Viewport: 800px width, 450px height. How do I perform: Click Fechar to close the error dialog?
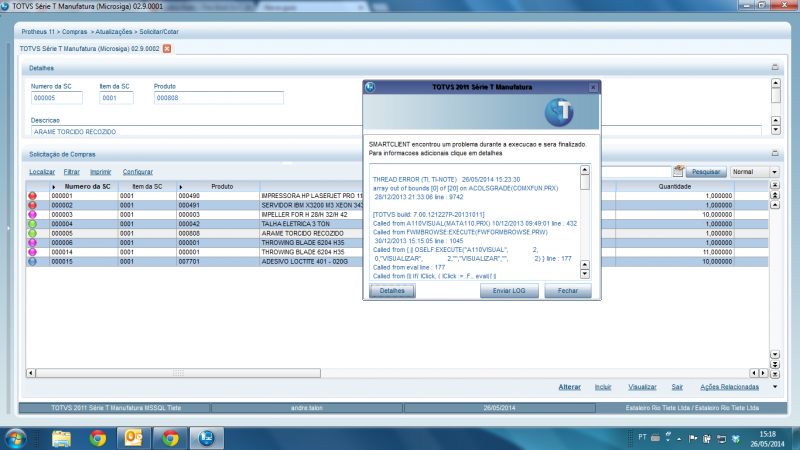tap(567, 291)
